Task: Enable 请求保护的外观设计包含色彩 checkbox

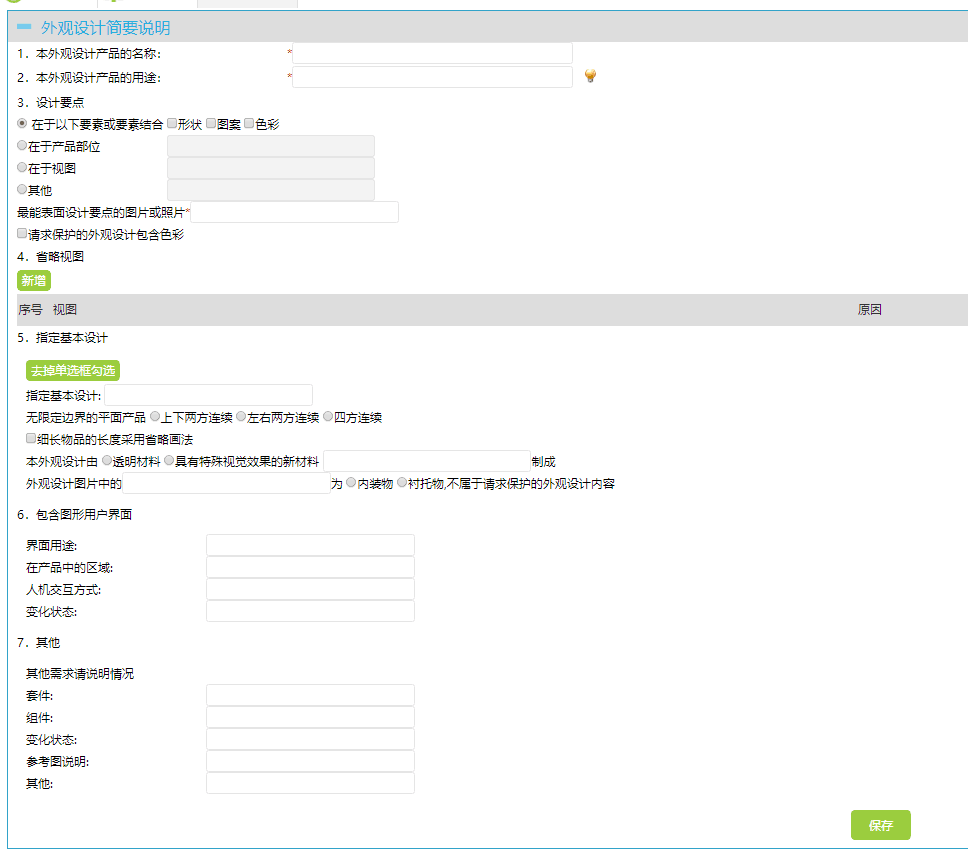Action: [22, 233]
